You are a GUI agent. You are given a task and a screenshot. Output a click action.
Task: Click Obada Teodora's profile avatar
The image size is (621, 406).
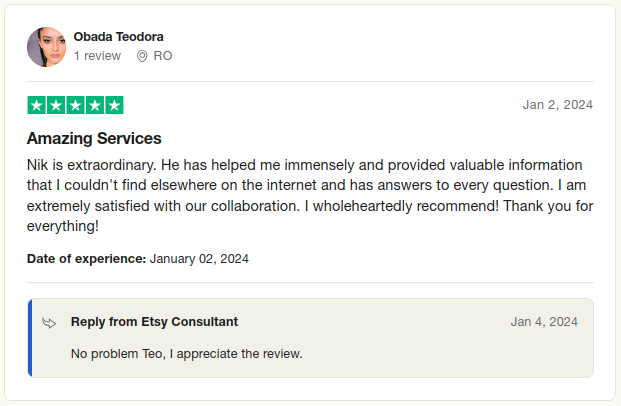tap(46, 46)
